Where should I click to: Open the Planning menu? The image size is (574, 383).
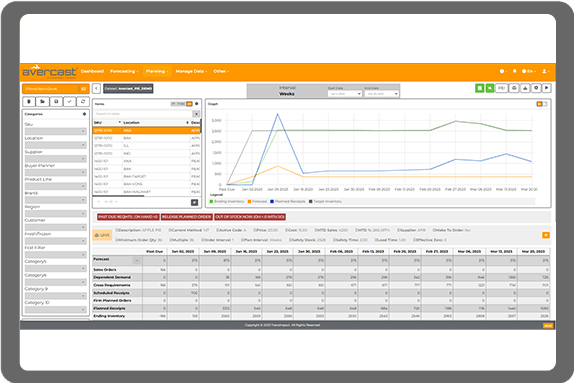click(x=157, y=71)
